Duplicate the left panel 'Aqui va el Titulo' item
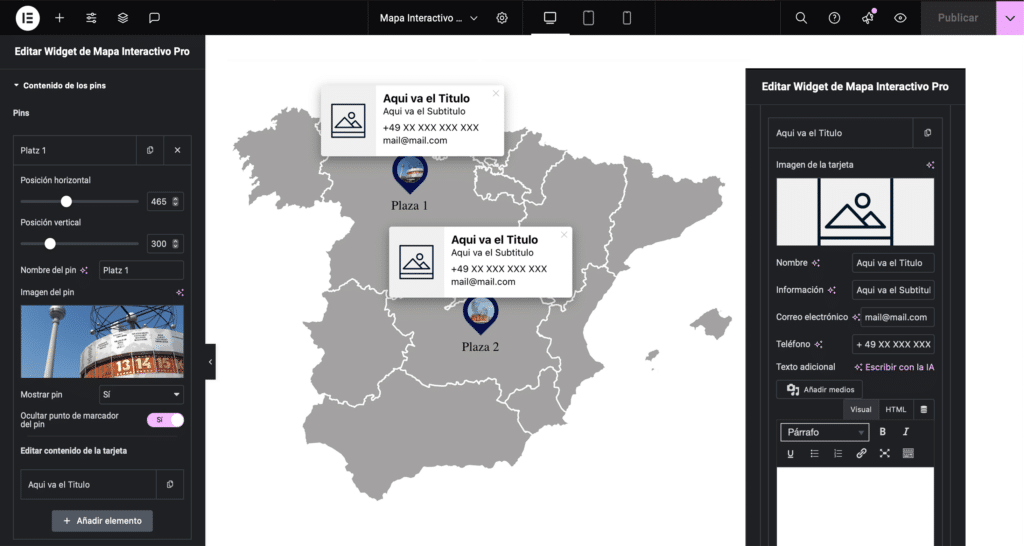This screenshot has height=546, width=1024. [170, 485]
